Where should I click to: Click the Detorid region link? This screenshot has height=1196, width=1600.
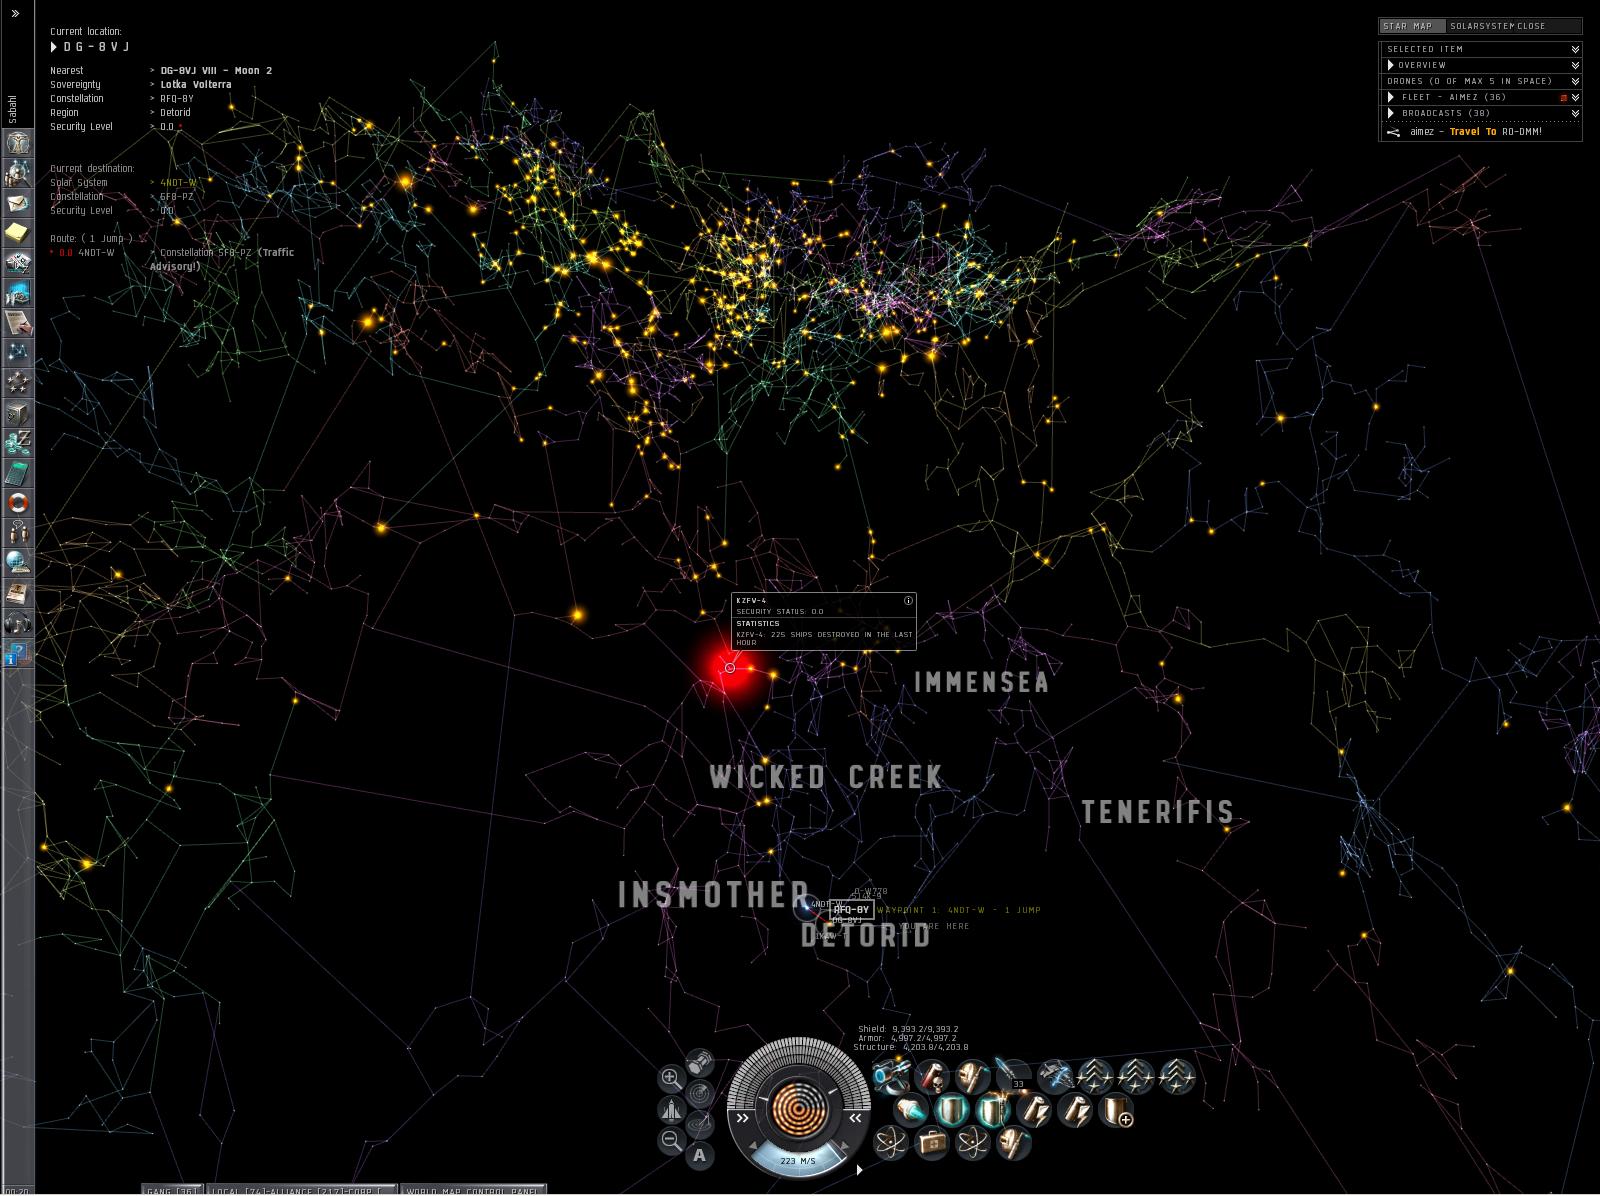tap(175, 113)
